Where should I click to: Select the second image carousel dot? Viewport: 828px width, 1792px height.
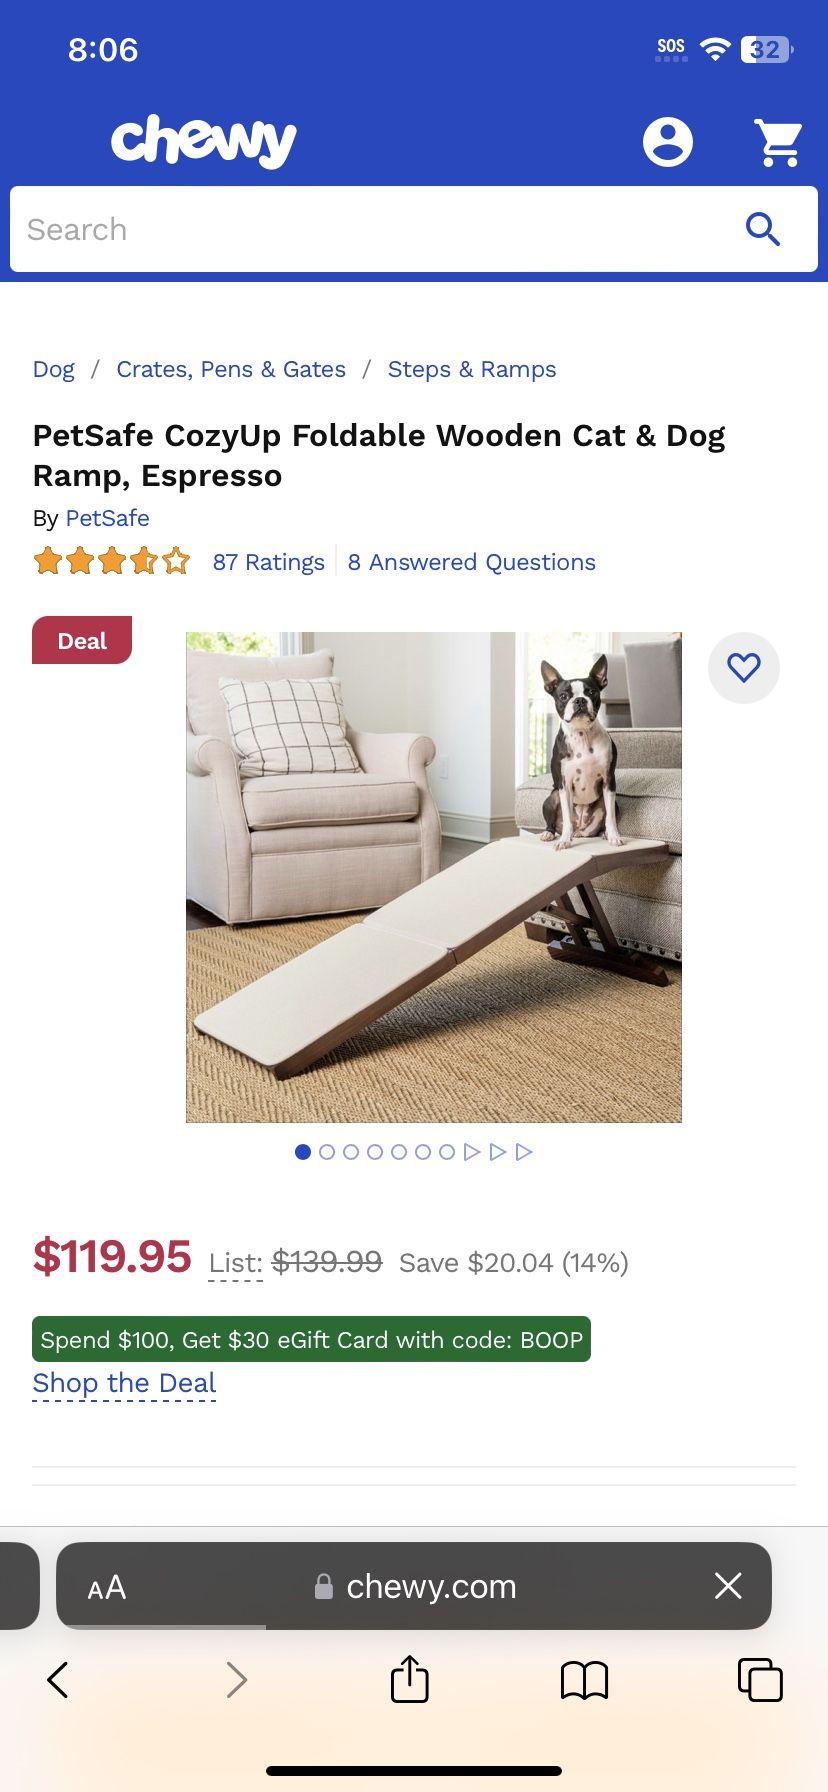click(327, 1152)
